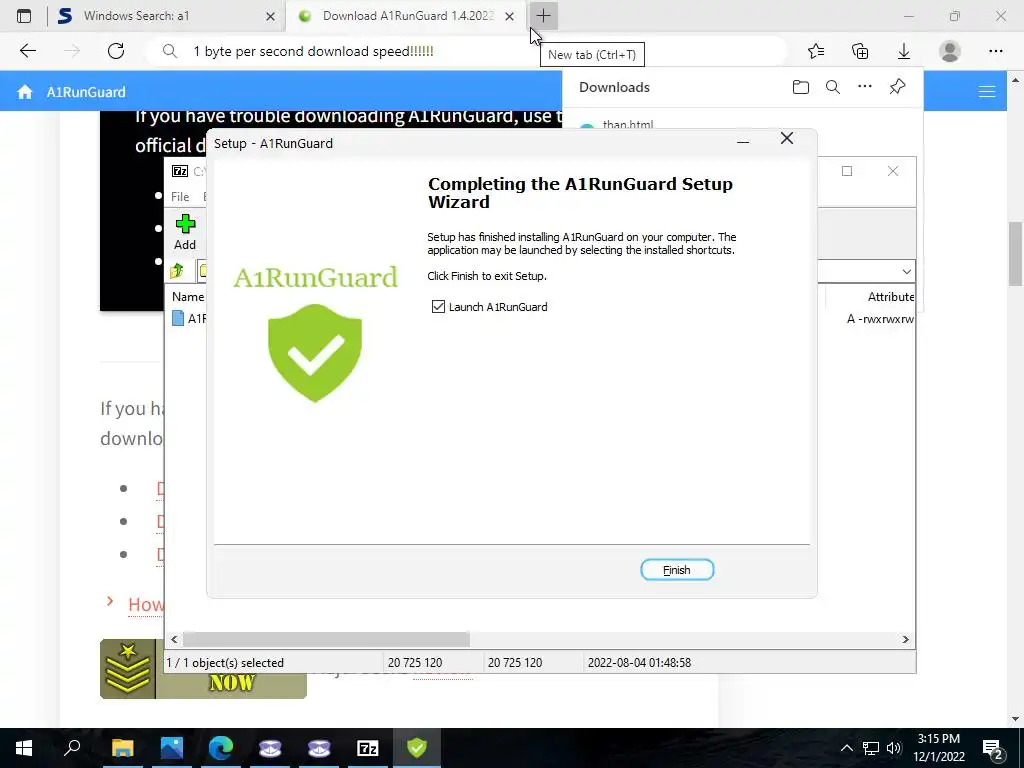Go back with the browser back arrow
Image resolution: width=1024 pixels, height=768 pixels.
click(27, 51)
